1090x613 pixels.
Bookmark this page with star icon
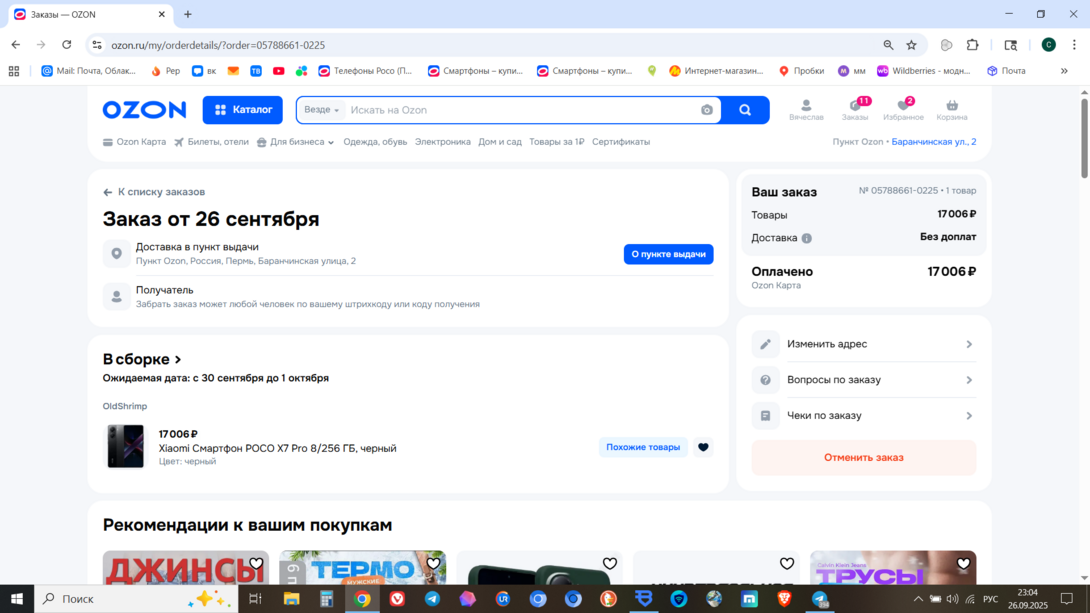click(911, 45)
